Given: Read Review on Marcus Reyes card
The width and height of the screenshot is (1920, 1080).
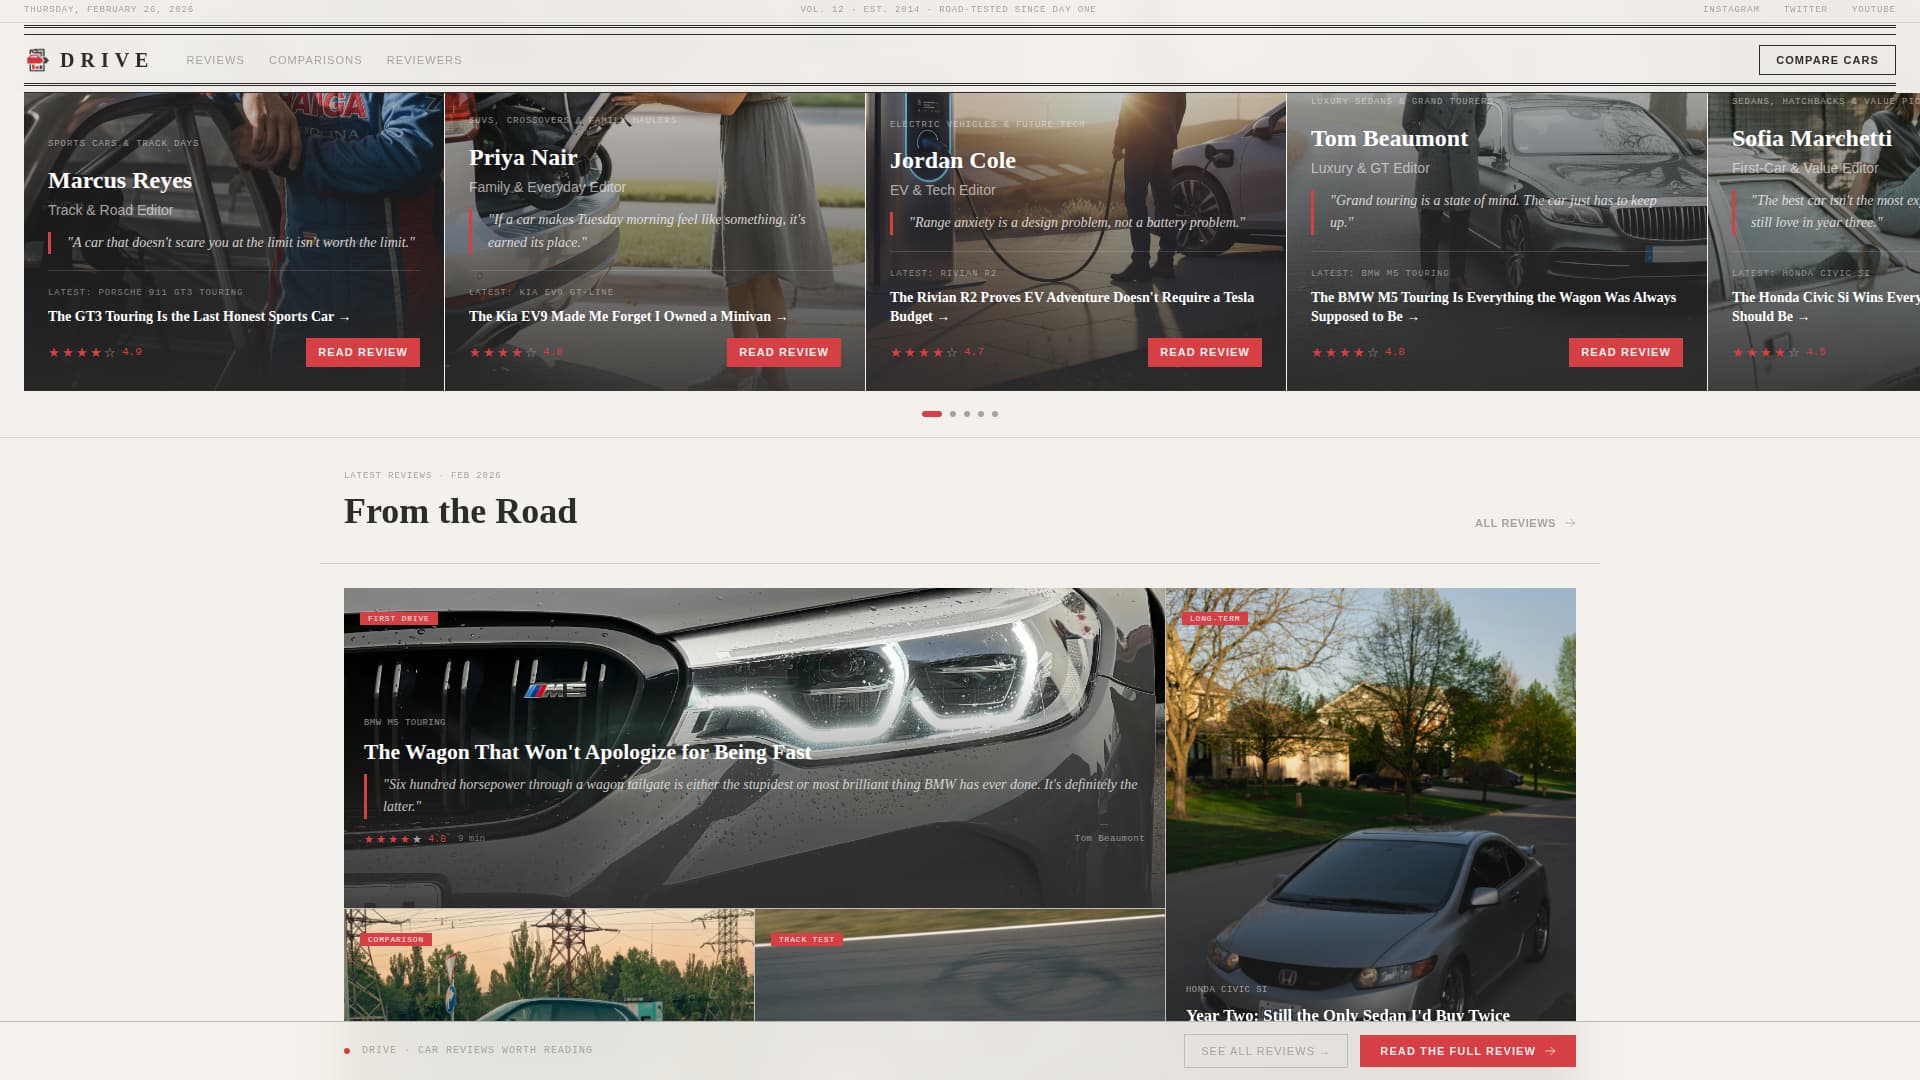Looking at the screenshot, I should point(363,352).
